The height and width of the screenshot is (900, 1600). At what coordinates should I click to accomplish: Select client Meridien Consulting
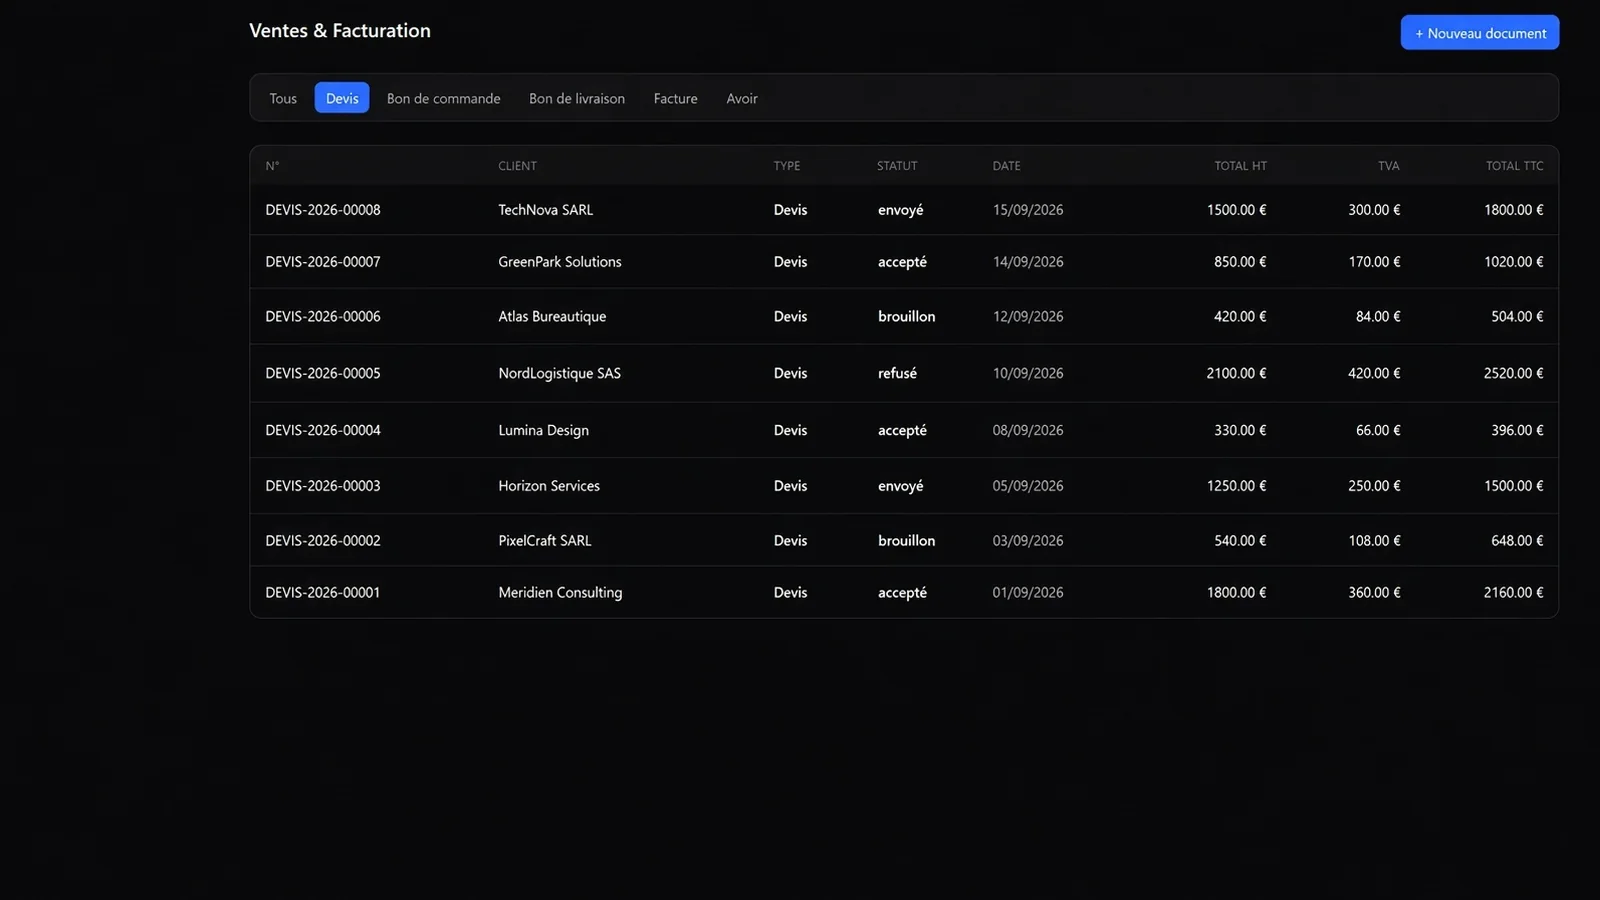560,592
